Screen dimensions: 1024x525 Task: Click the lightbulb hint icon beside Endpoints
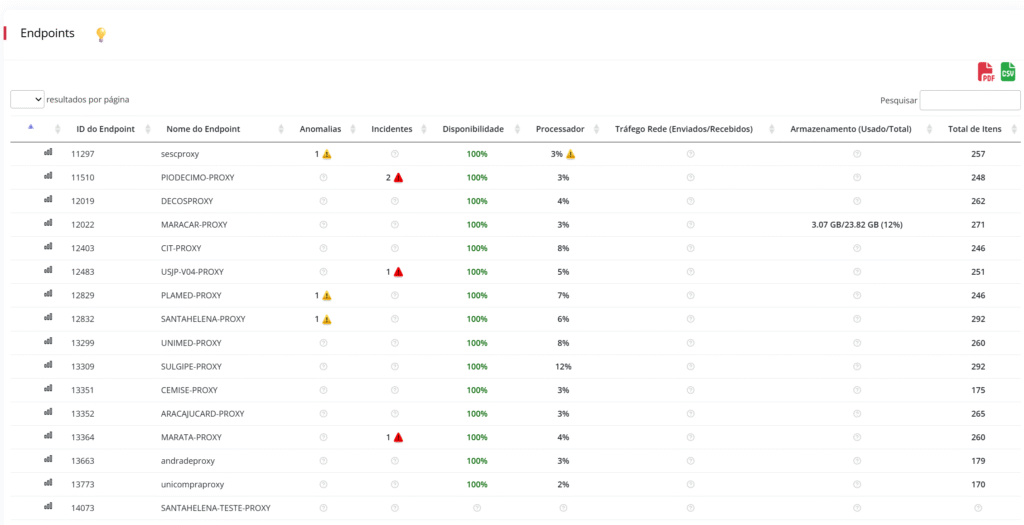(100, 35)
